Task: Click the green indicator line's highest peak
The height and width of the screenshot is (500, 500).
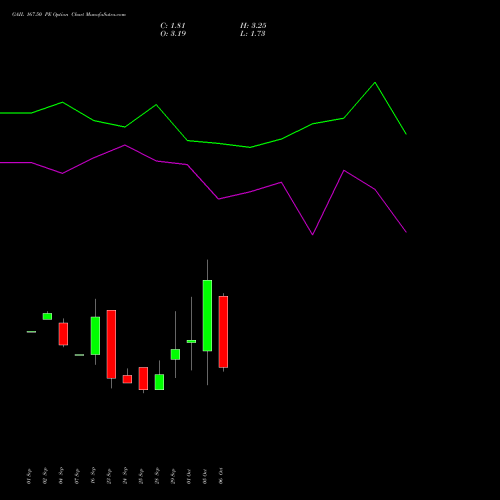Action: click(375, 82)
